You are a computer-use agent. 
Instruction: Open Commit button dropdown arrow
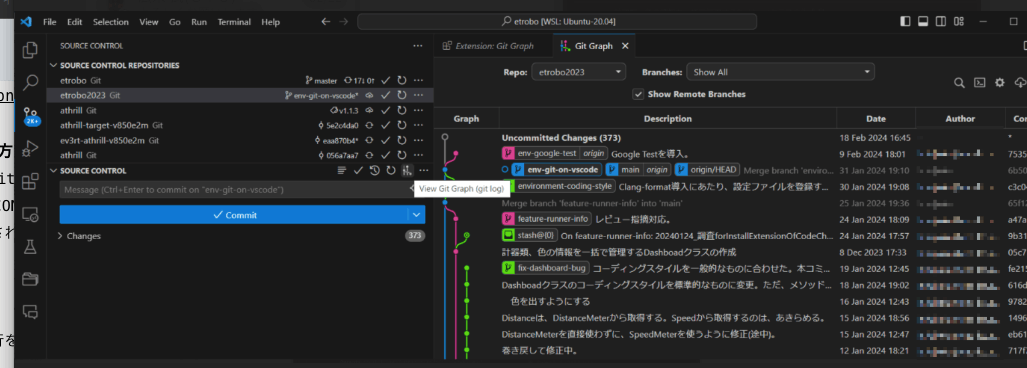tap(417, 215)
